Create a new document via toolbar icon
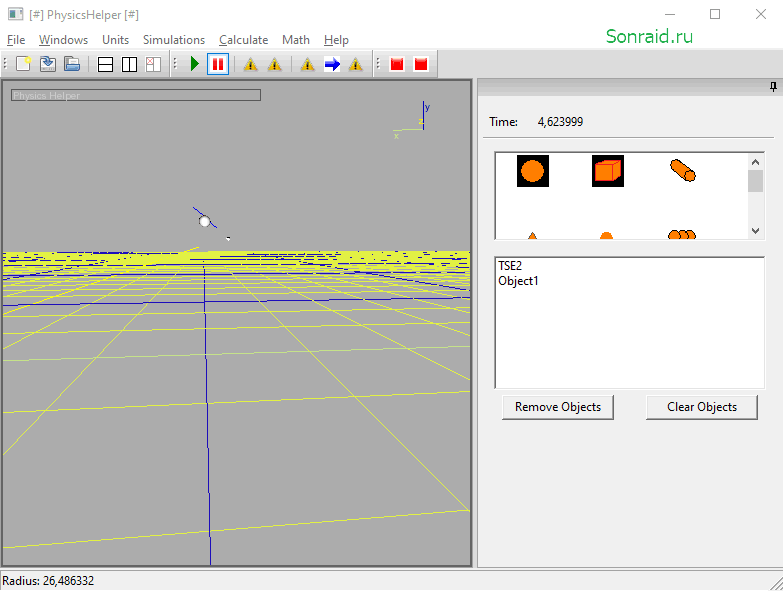783x591 pixels. click(23, 64)
